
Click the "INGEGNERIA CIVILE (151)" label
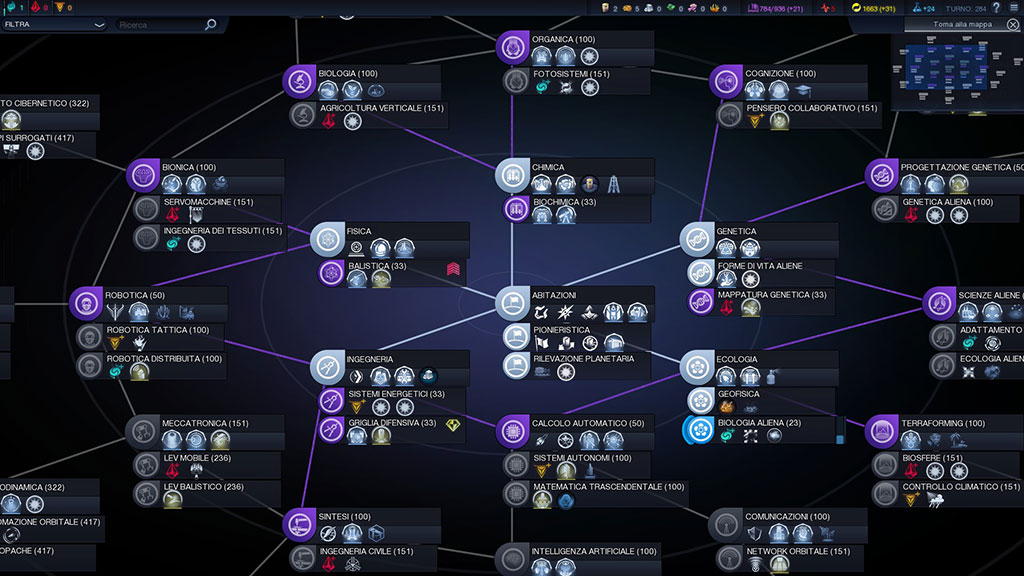[x=366, y=551]
